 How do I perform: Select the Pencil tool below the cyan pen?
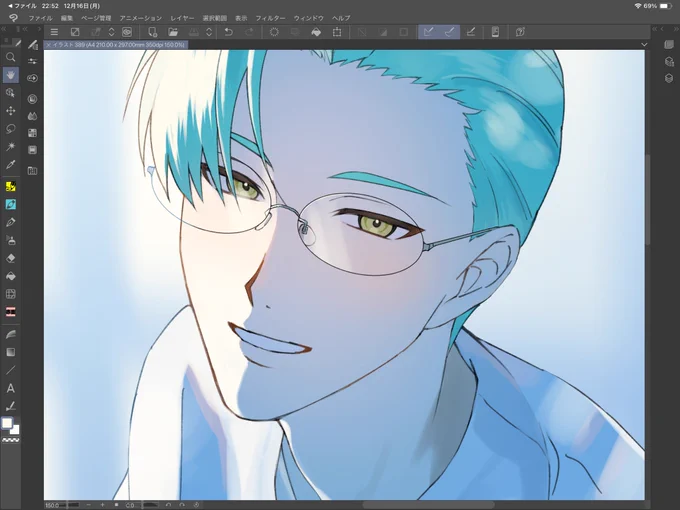tap(10, 222)
